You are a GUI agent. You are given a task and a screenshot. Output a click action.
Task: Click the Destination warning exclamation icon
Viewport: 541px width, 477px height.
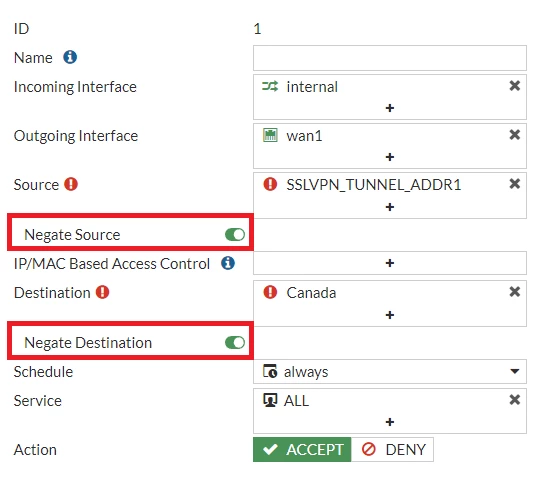102,292
